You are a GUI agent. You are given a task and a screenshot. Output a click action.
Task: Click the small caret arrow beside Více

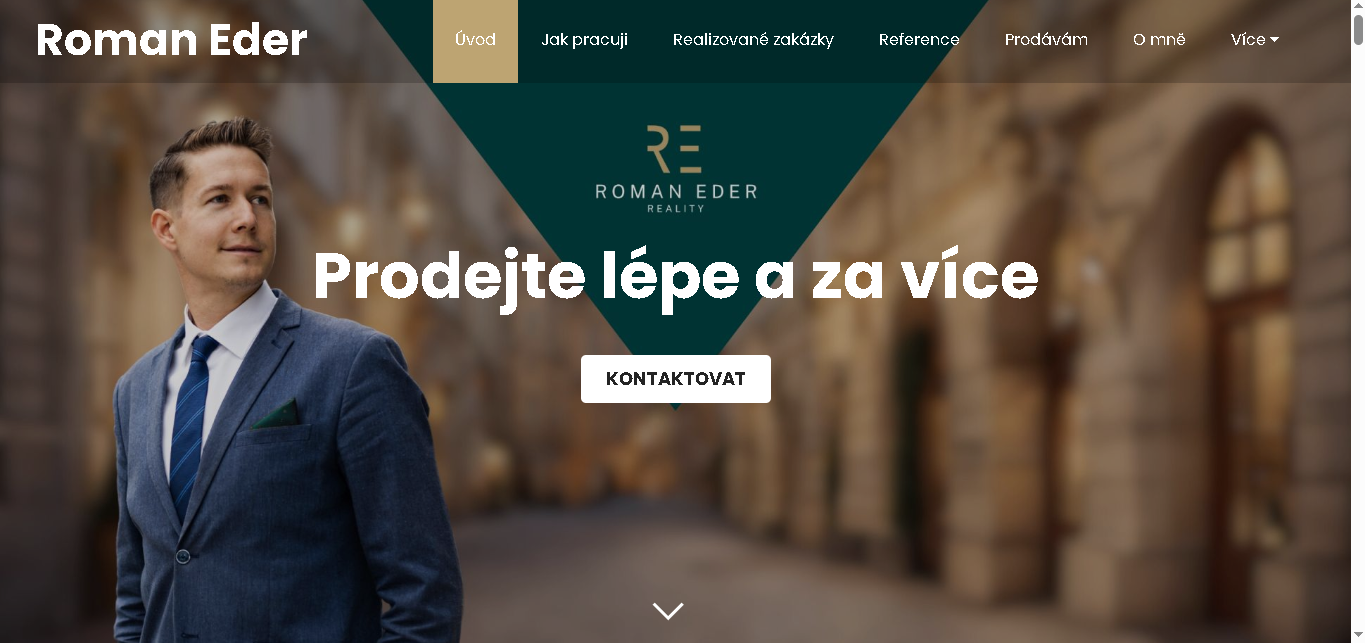tap(1274, 40)
